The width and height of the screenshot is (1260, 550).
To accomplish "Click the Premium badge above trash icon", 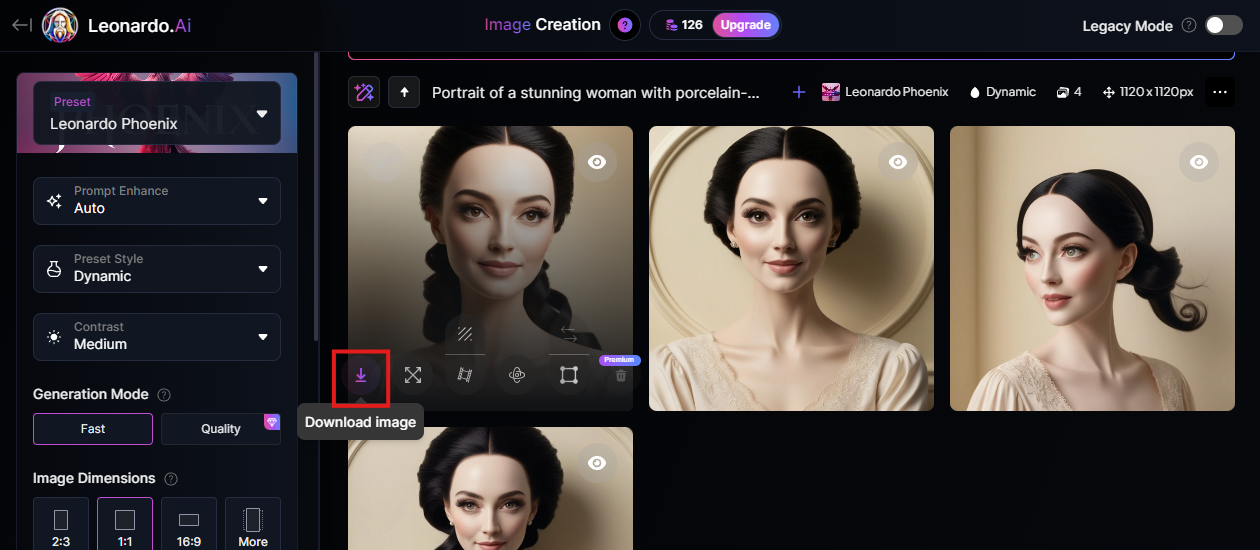I will 620,359.
